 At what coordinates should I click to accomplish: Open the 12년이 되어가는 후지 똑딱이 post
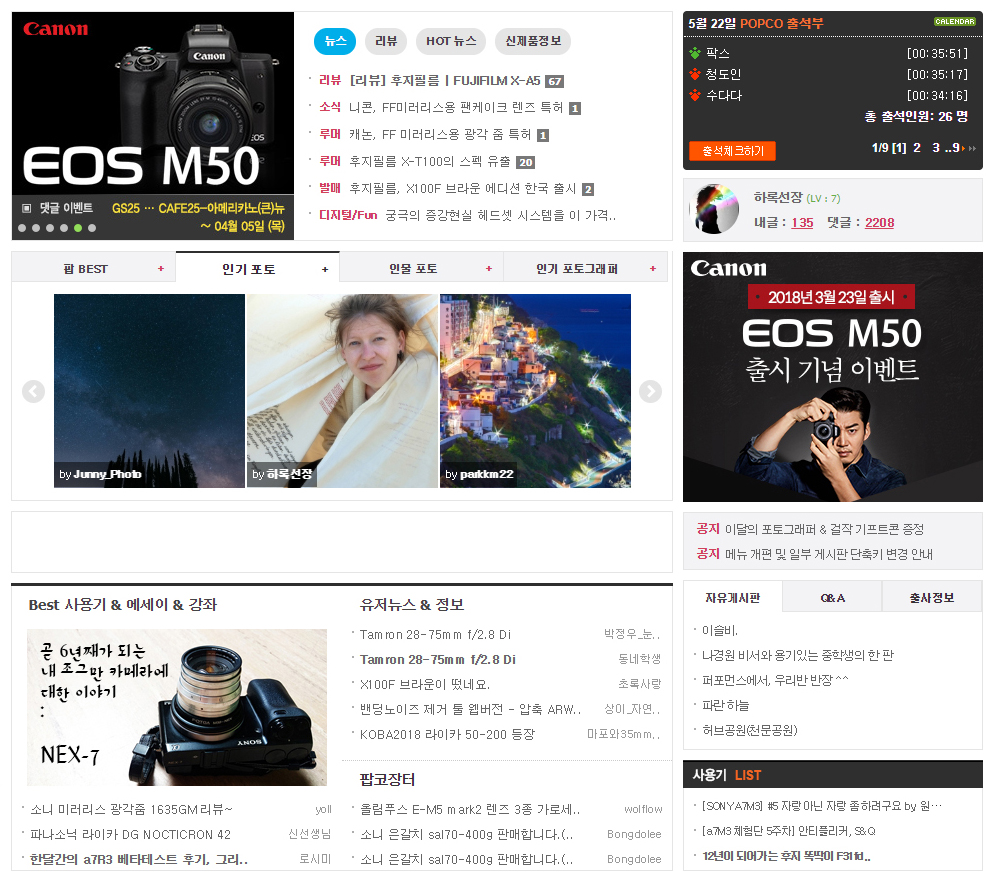pyautogui.click(x=786, y=856)
